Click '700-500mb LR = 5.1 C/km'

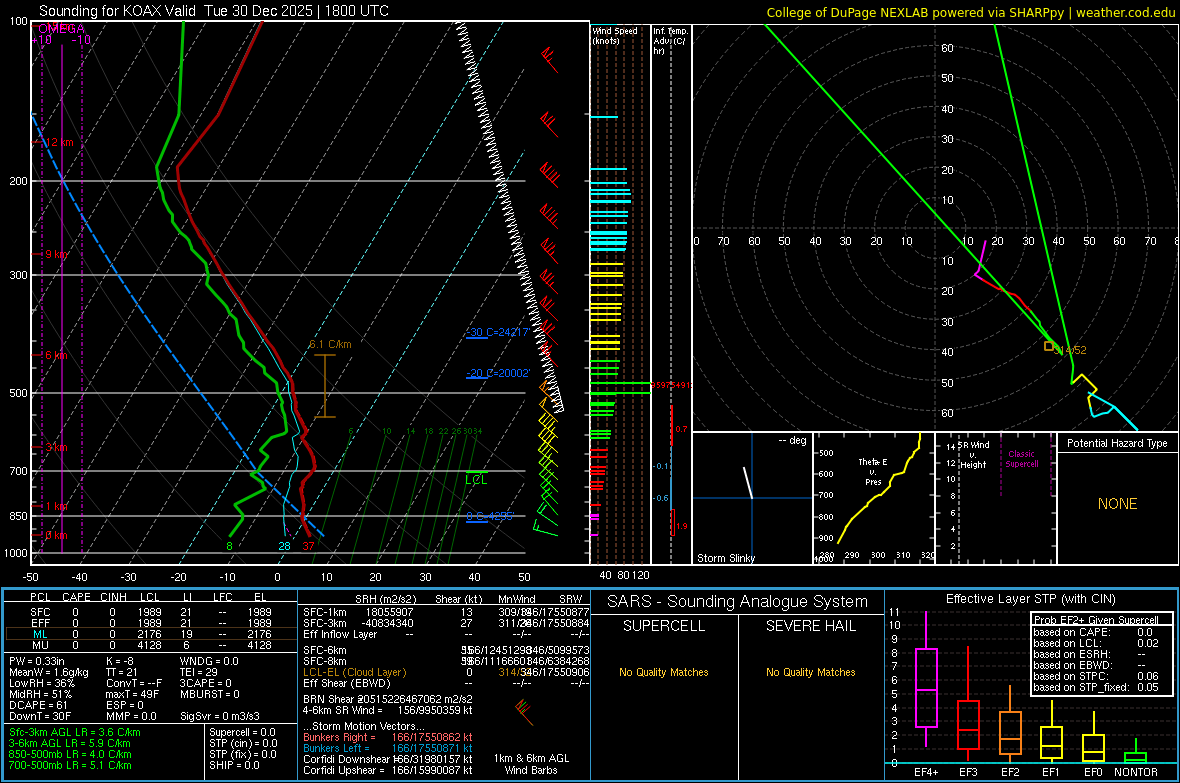click(70, 765)
